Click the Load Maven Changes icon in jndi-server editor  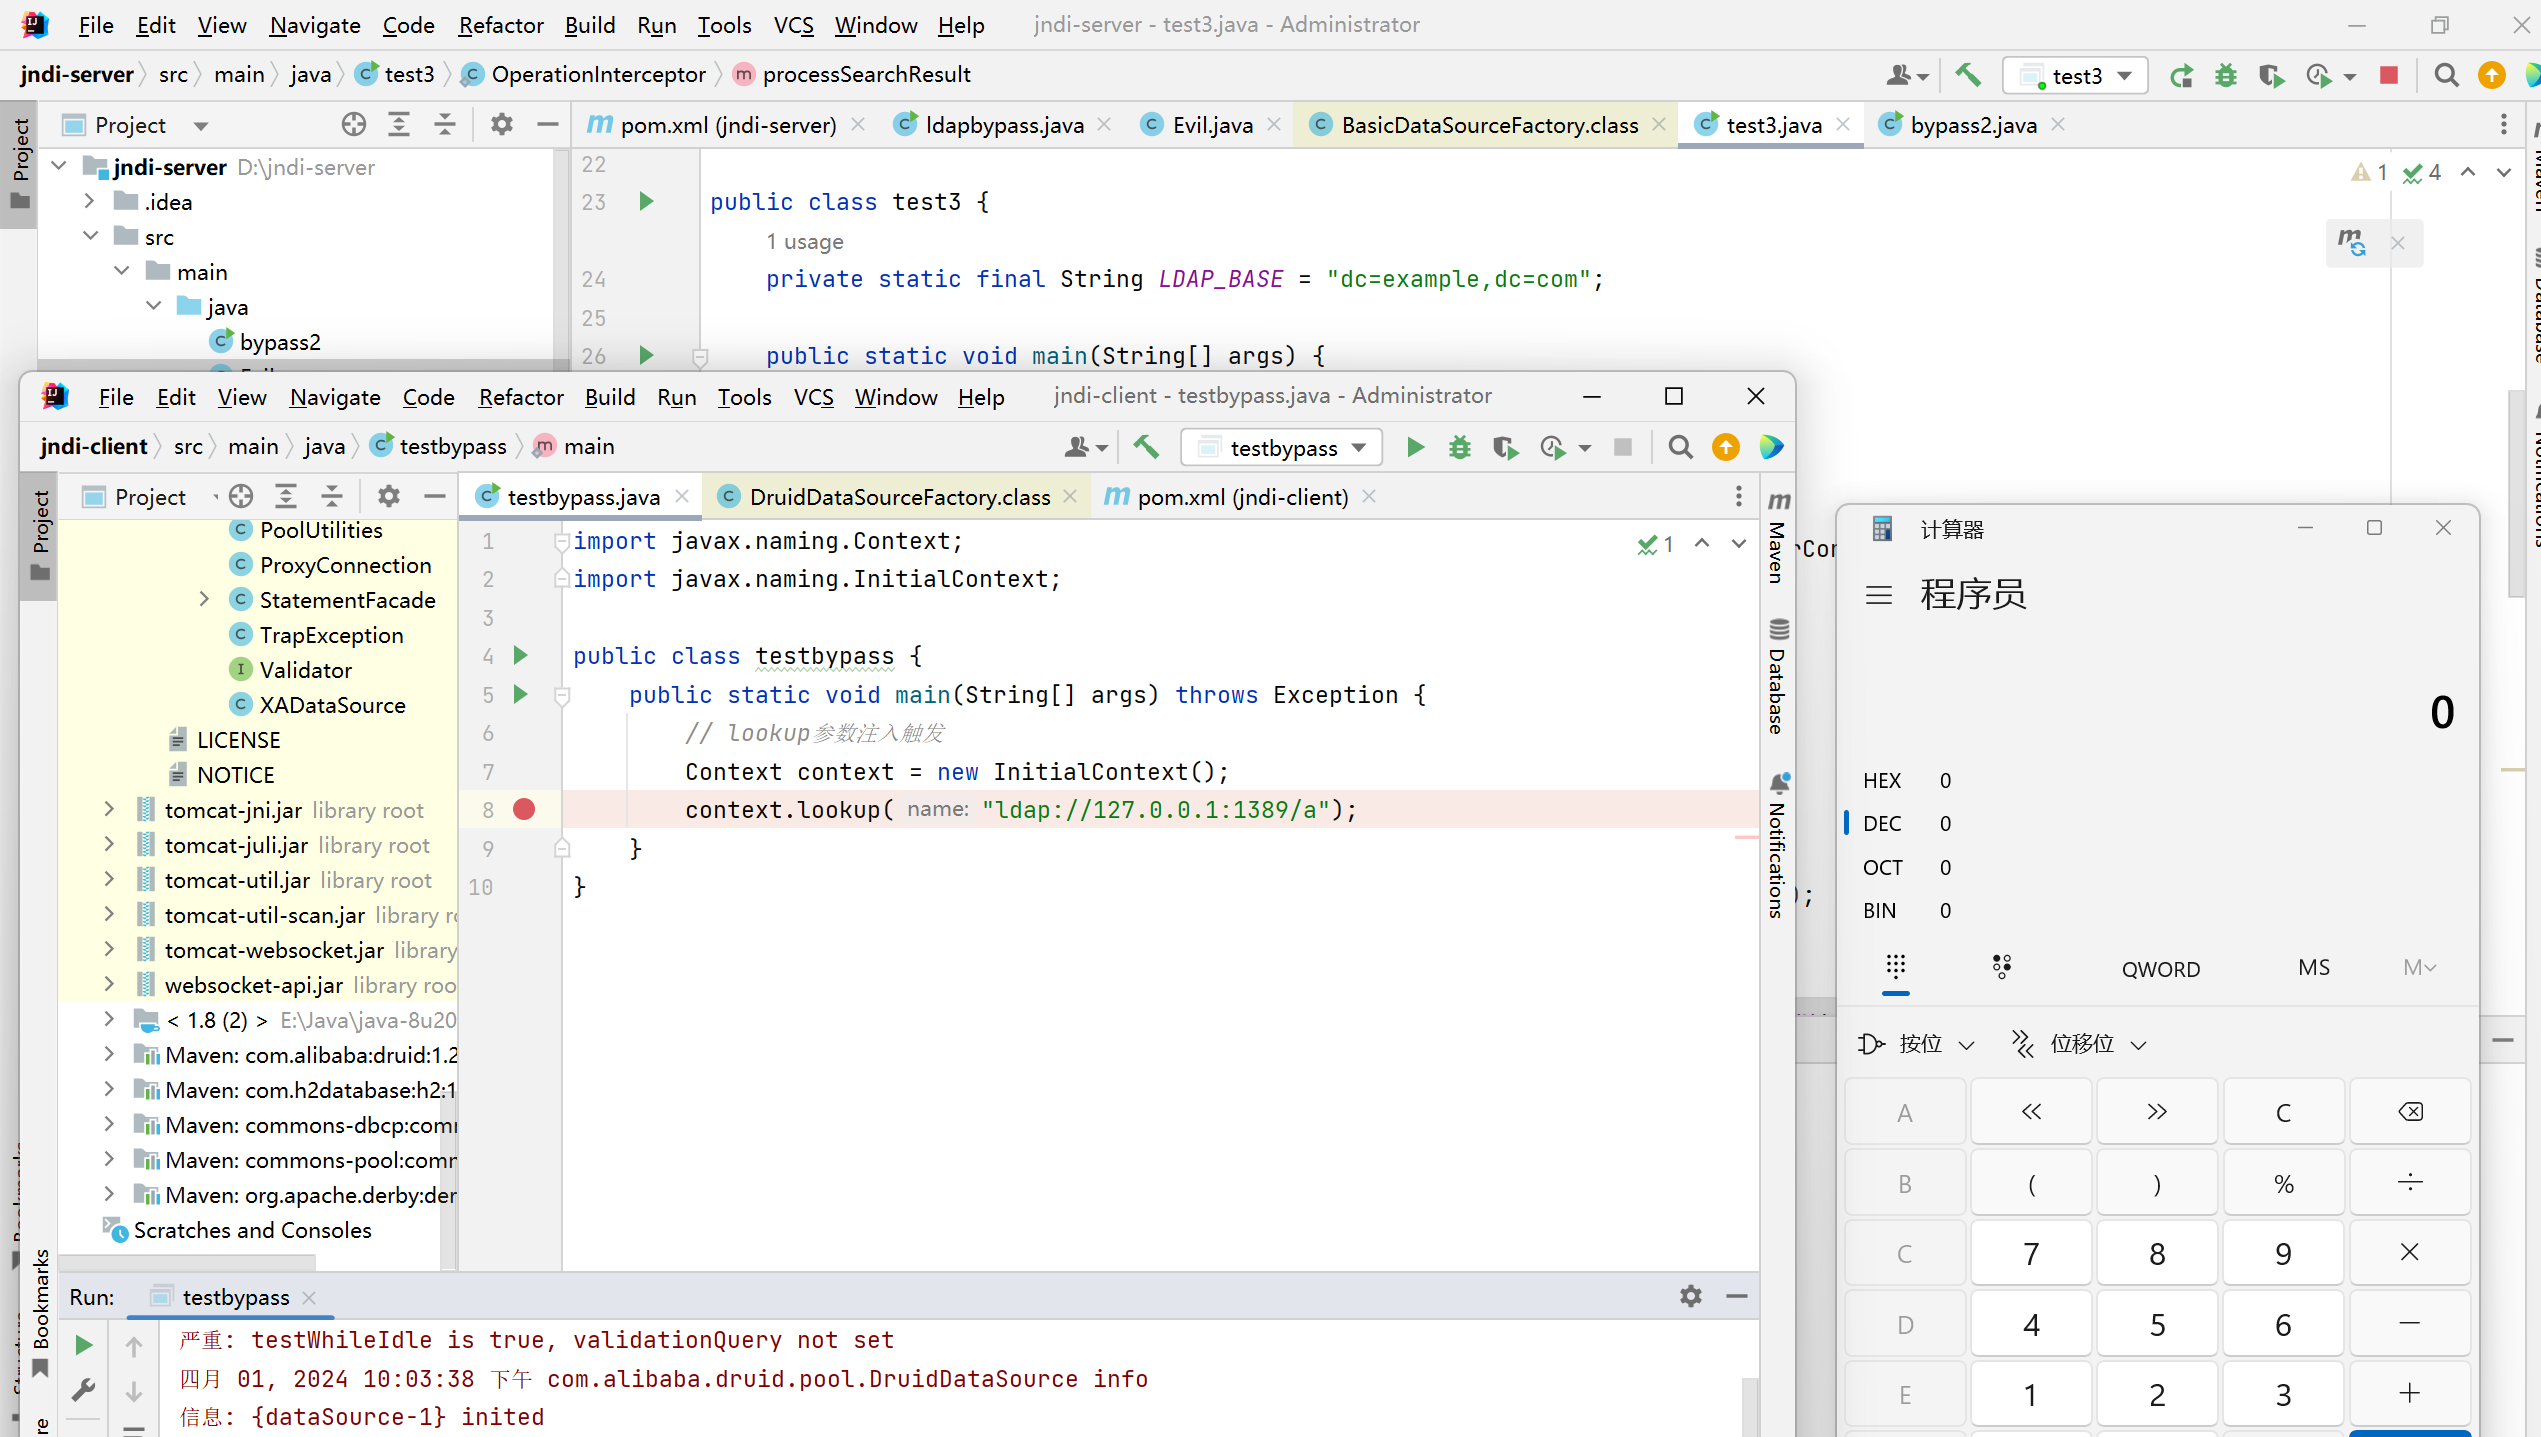tap(2352, 242)
